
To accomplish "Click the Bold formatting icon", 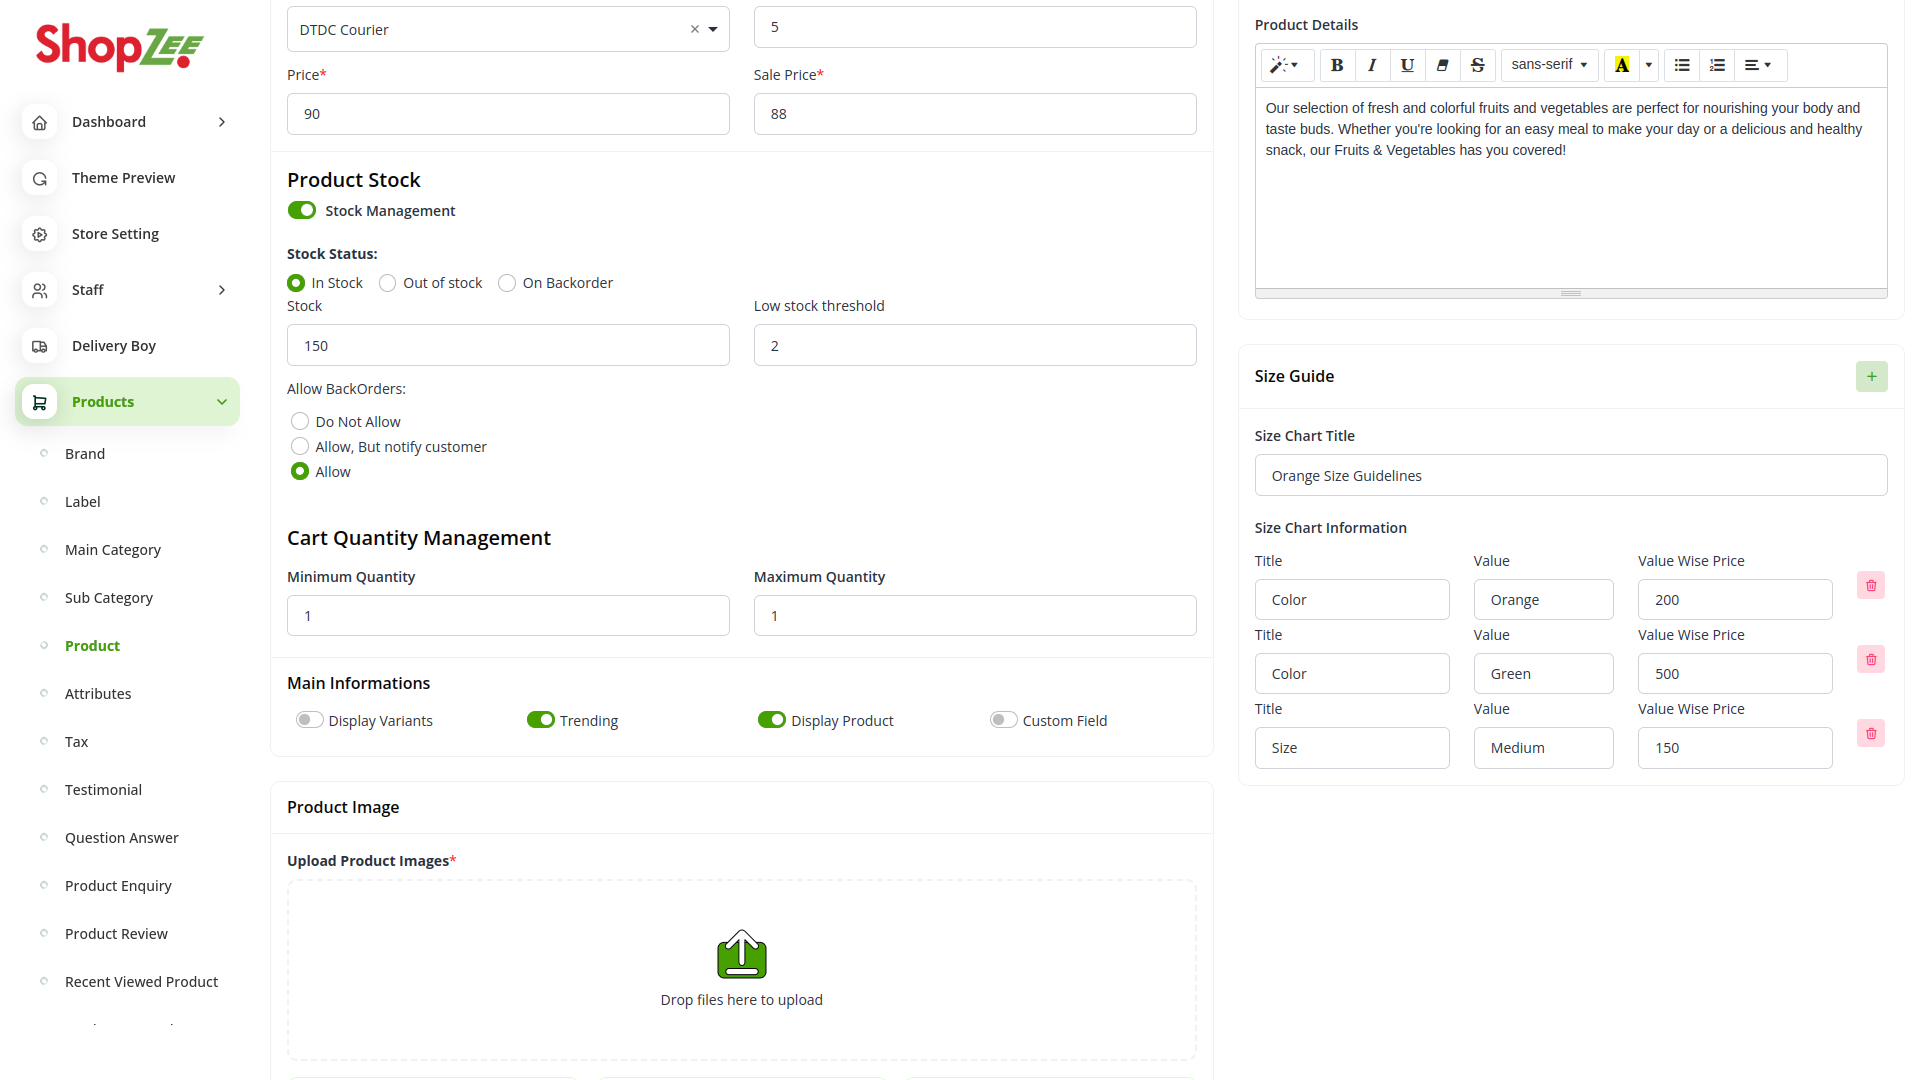I will click(x=1336, y=65).
